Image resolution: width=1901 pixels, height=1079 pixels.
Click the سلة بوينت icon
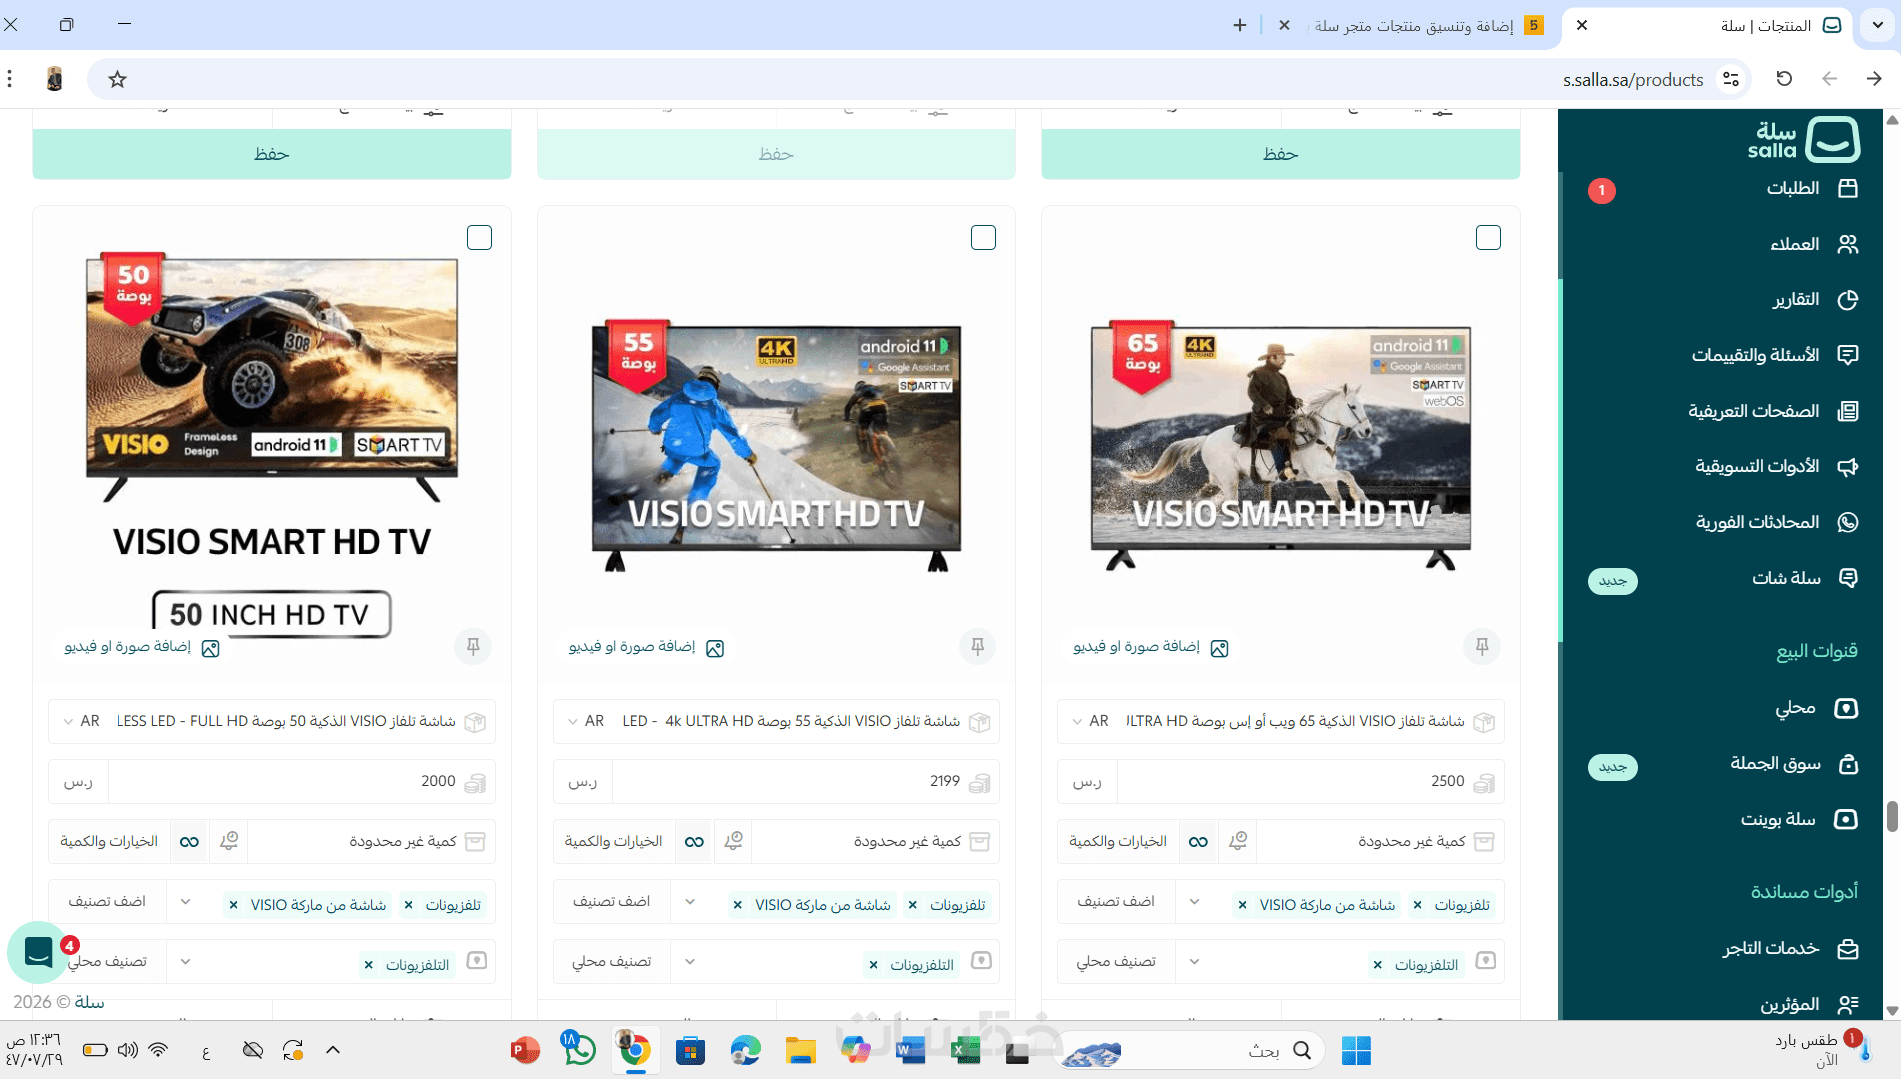coord(1846,819)
